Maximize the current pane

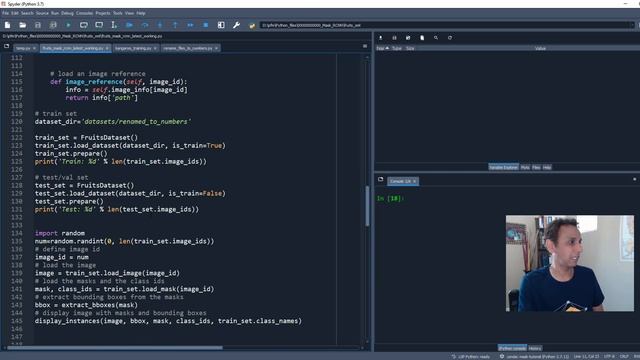221,25
